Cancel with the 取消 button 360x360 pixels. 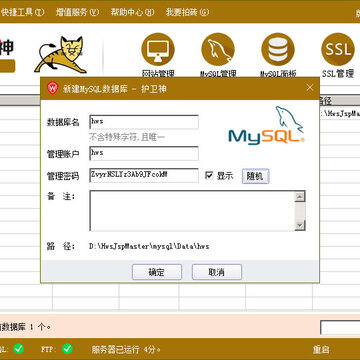click(x=217, y=272)
